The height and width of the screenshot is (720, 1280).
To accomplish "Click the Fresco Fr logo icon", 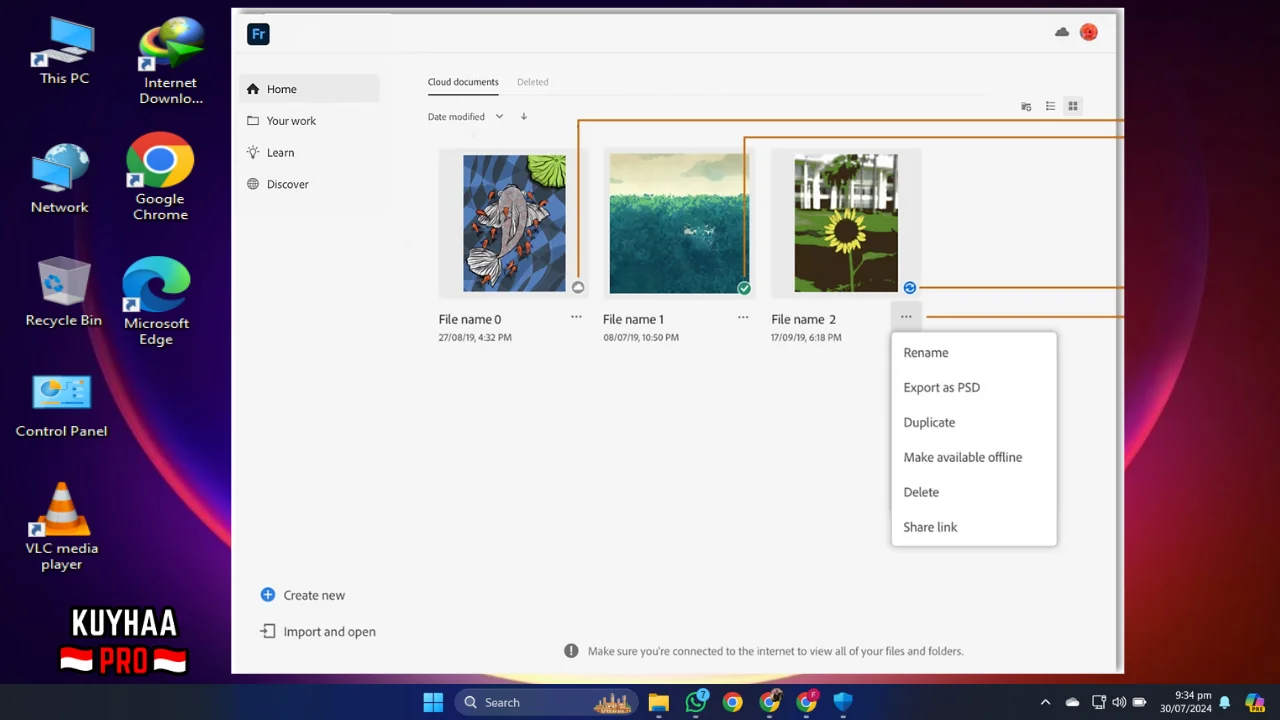I will 258,34.
